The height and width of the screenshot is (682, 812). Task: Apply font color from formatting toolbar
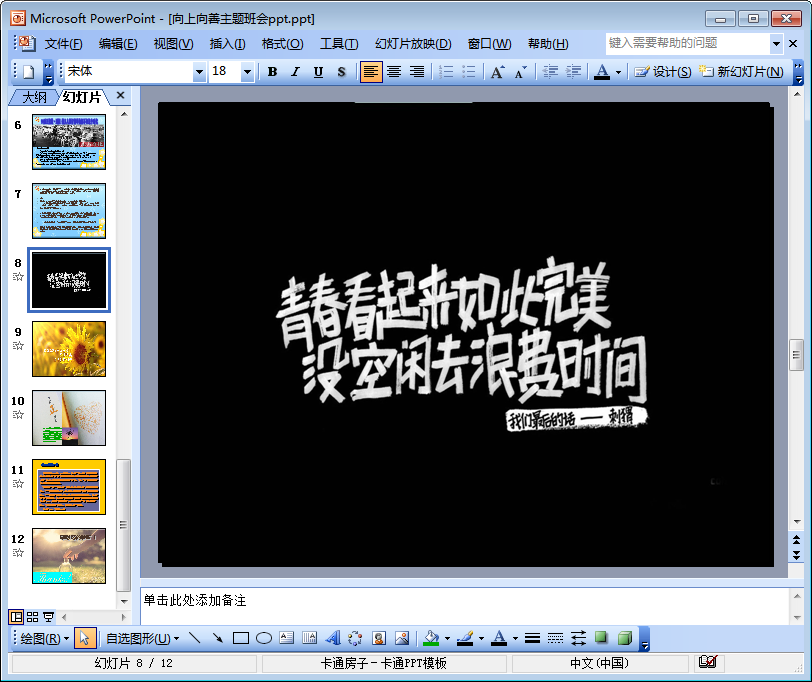602,72
